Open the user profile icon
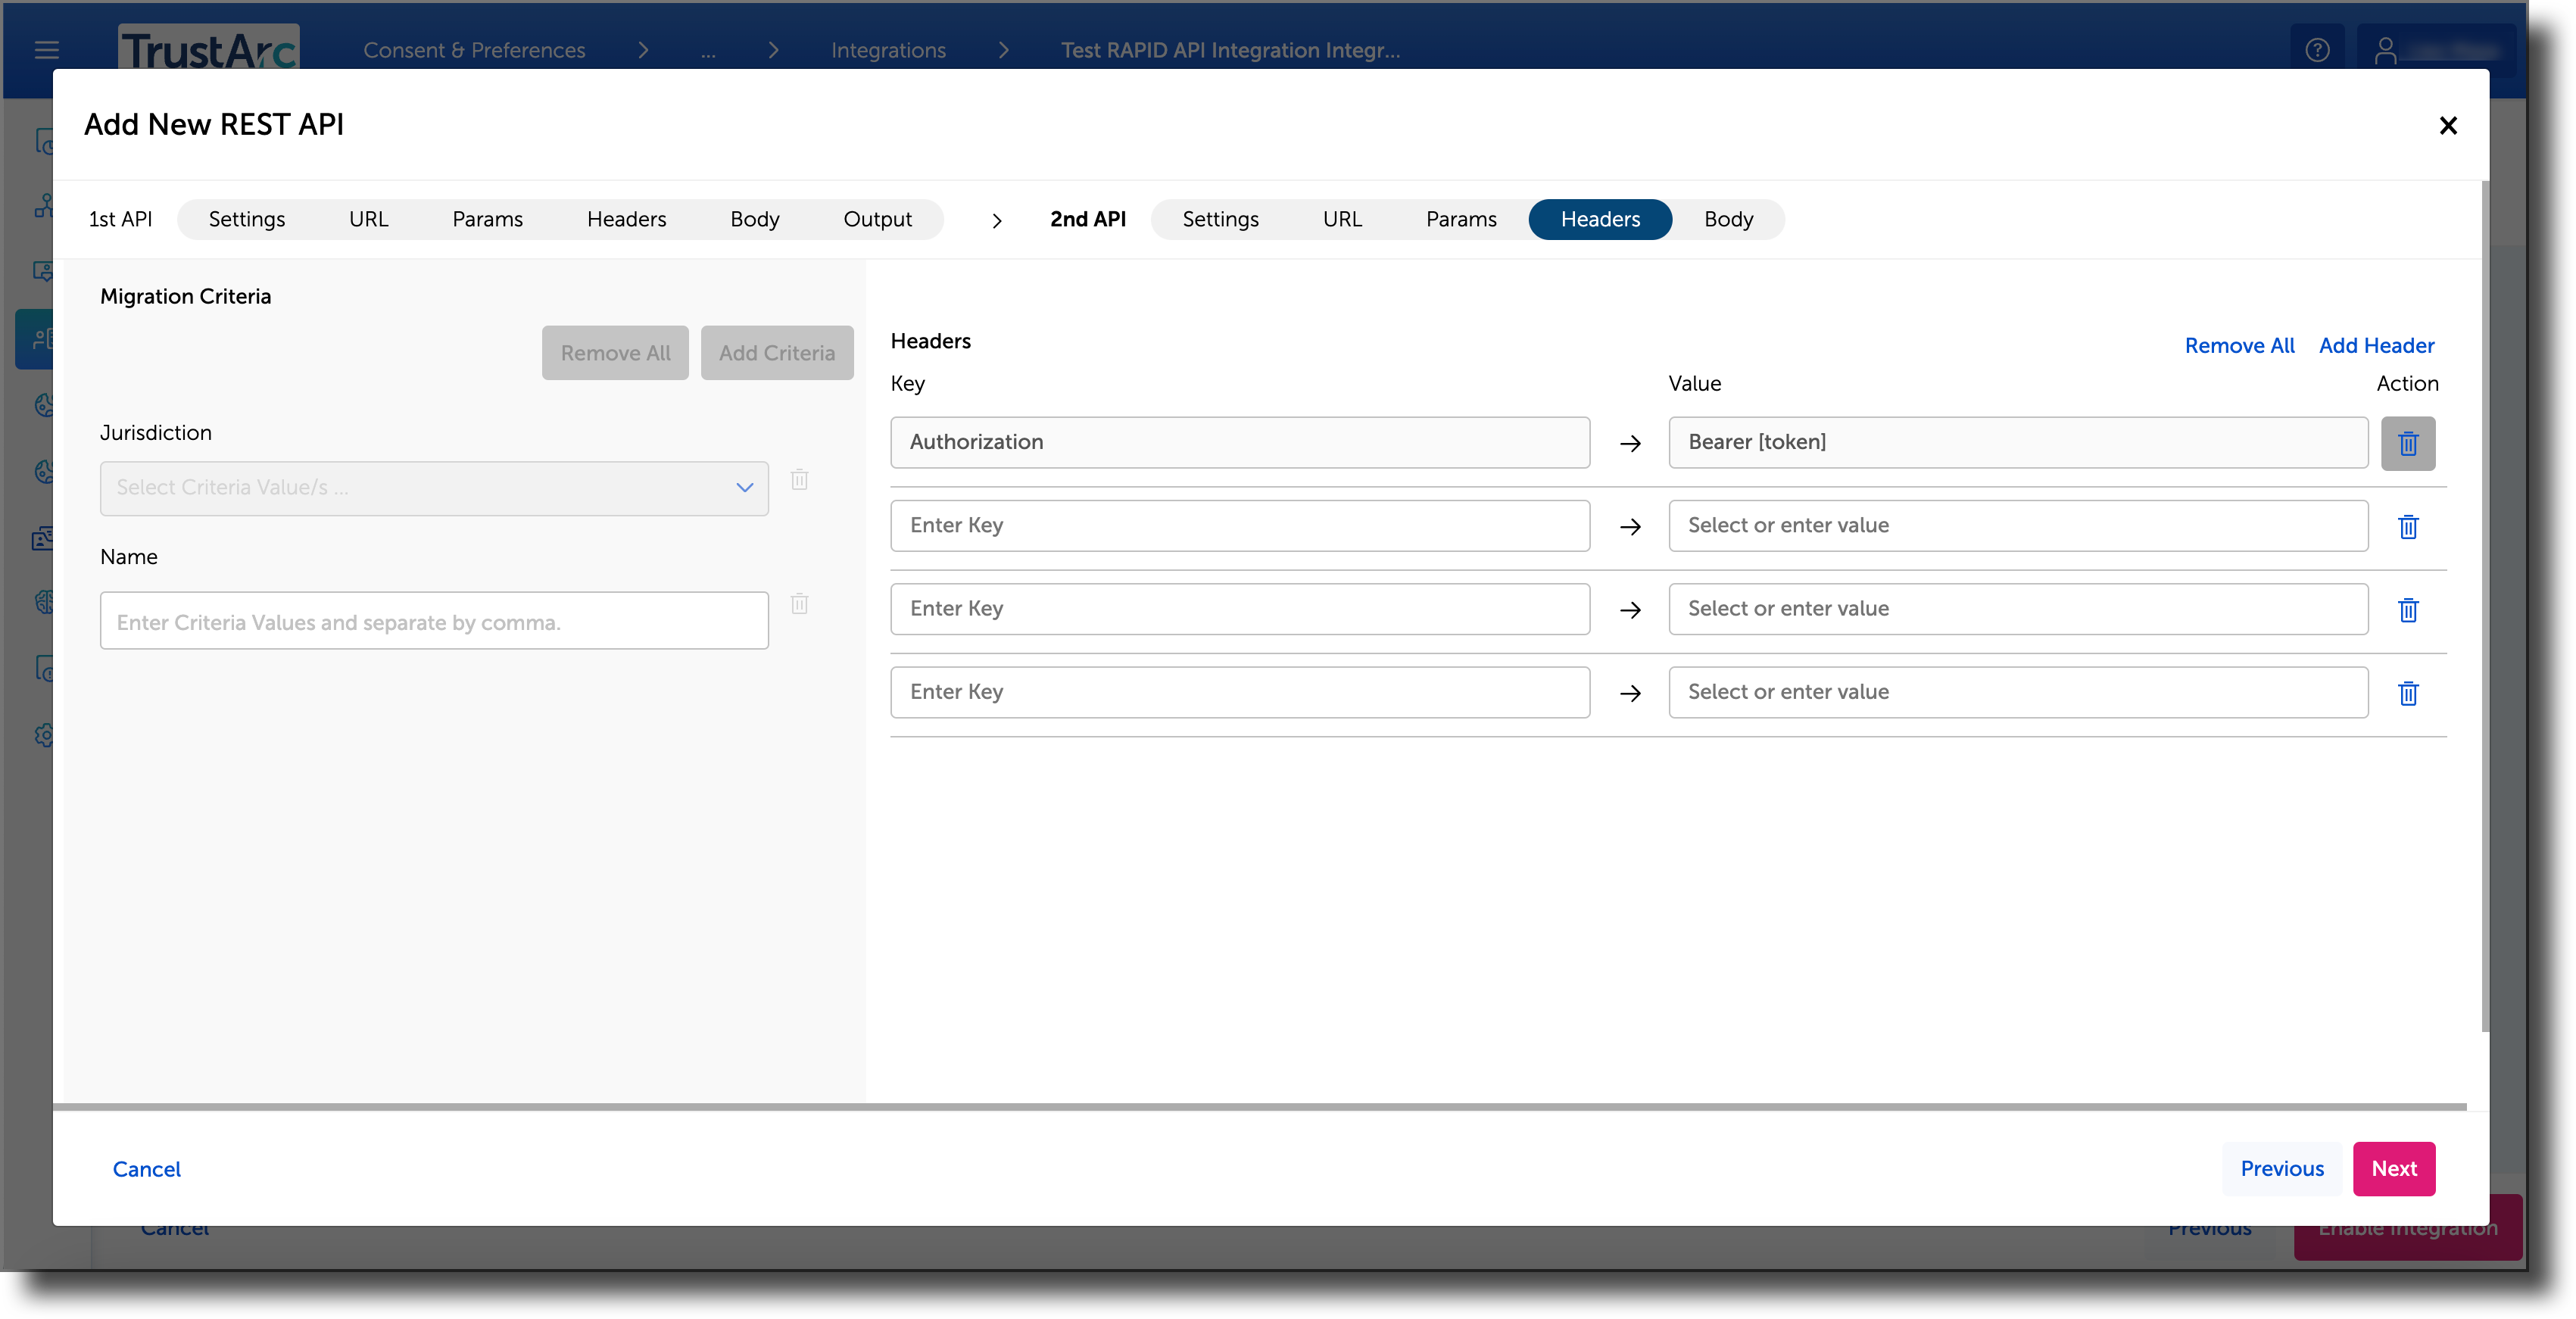Image resolution: width=2576 pixels, height=1319 pixels. pos(2385,49)
